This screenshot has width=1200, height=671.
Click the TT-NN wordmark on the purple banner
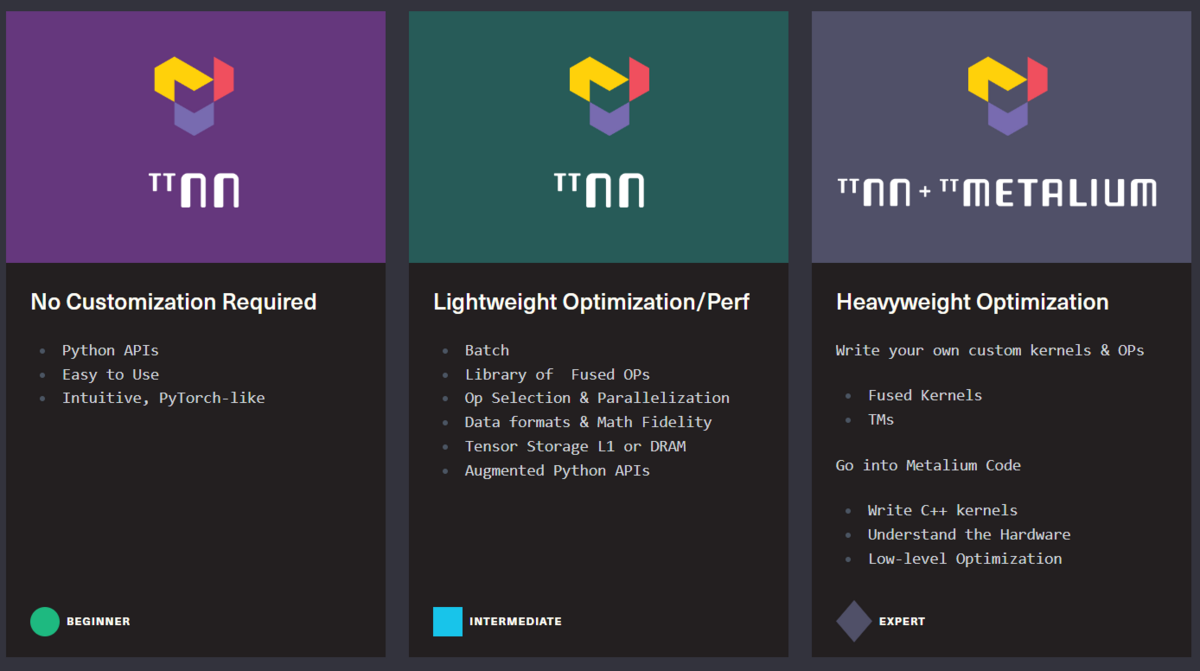click(x=194, y=190)
